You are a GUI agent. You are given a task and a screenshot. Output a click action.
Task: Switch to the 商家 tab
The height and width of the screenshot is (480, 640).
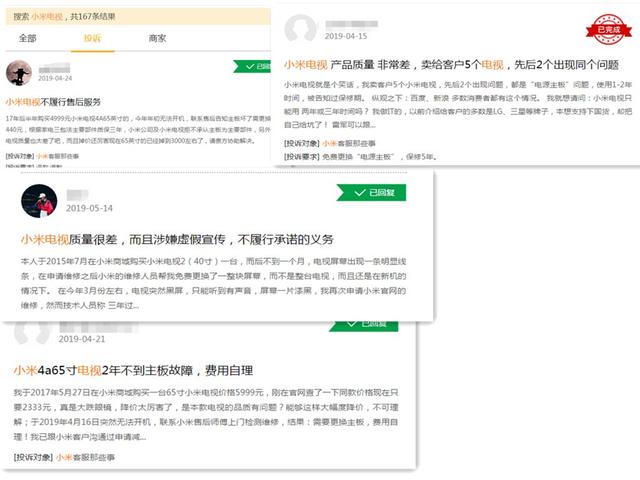[157, 38]
